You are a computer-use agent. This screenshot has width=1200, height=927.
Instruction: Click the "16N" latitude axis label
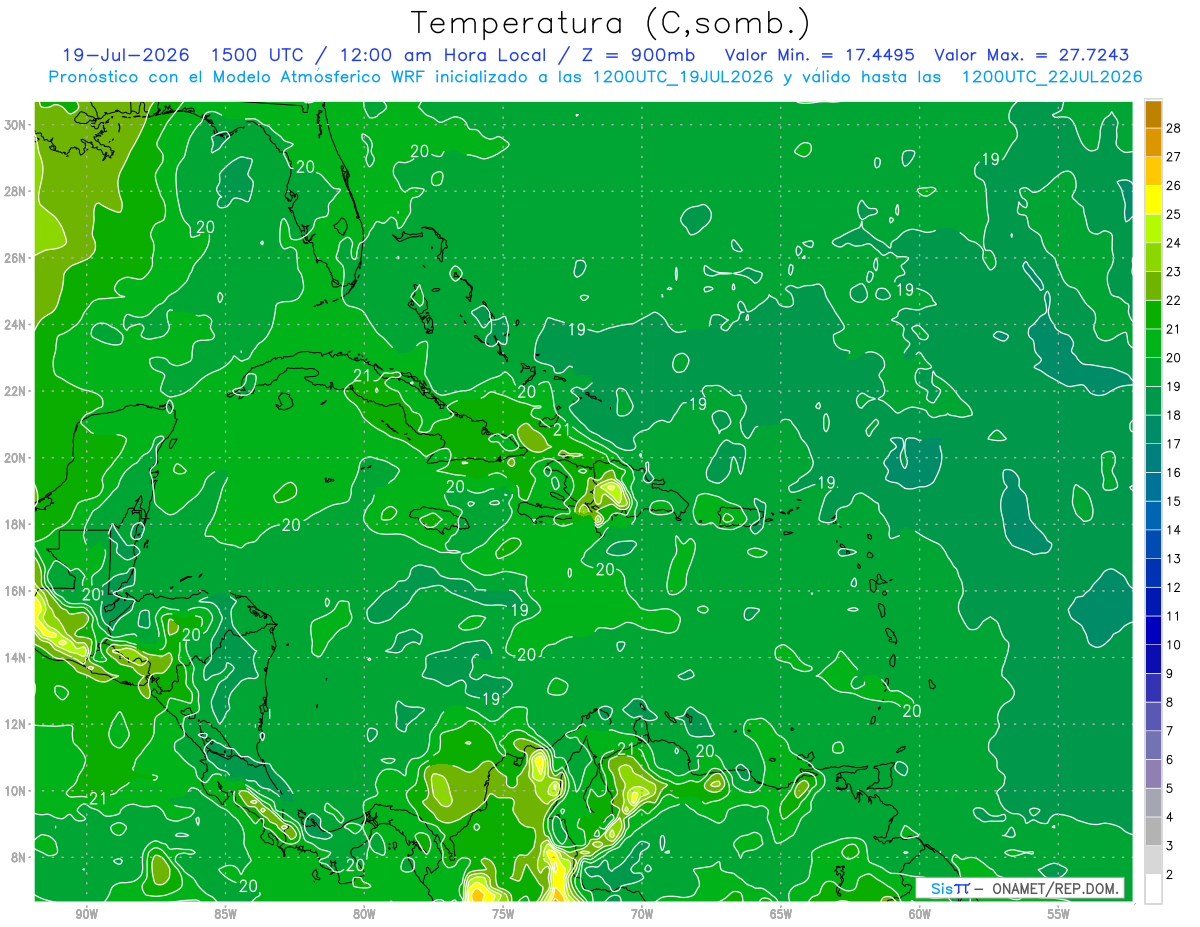[17, 590]
